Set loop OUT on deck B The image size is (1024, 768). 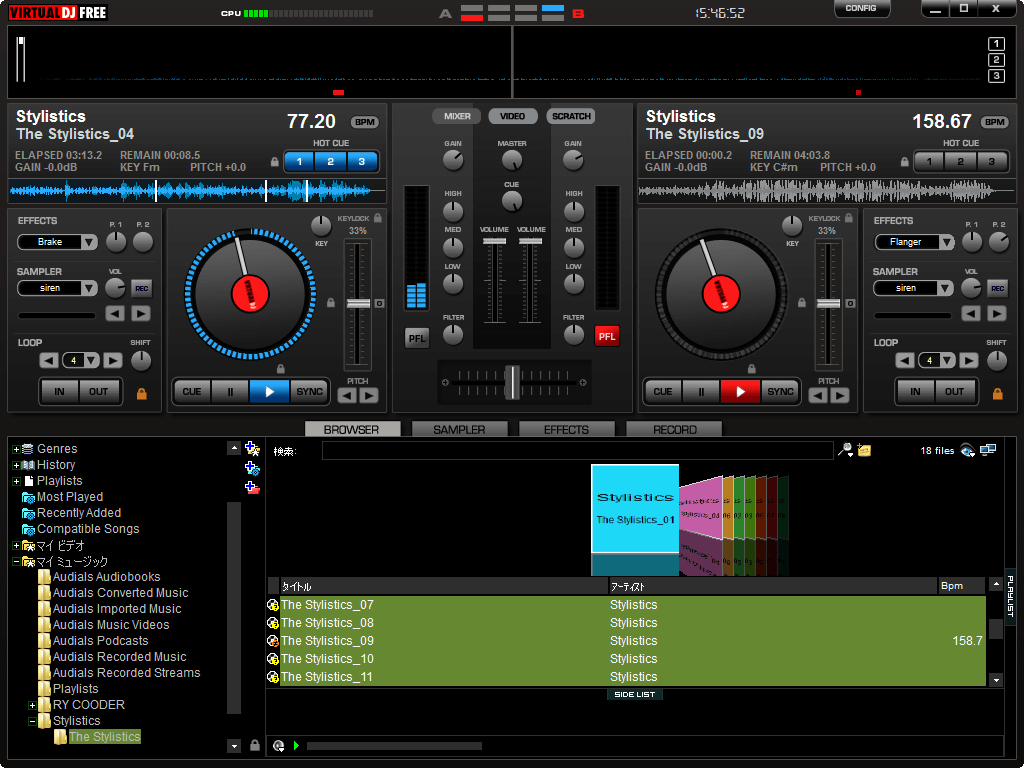point(954,392)
